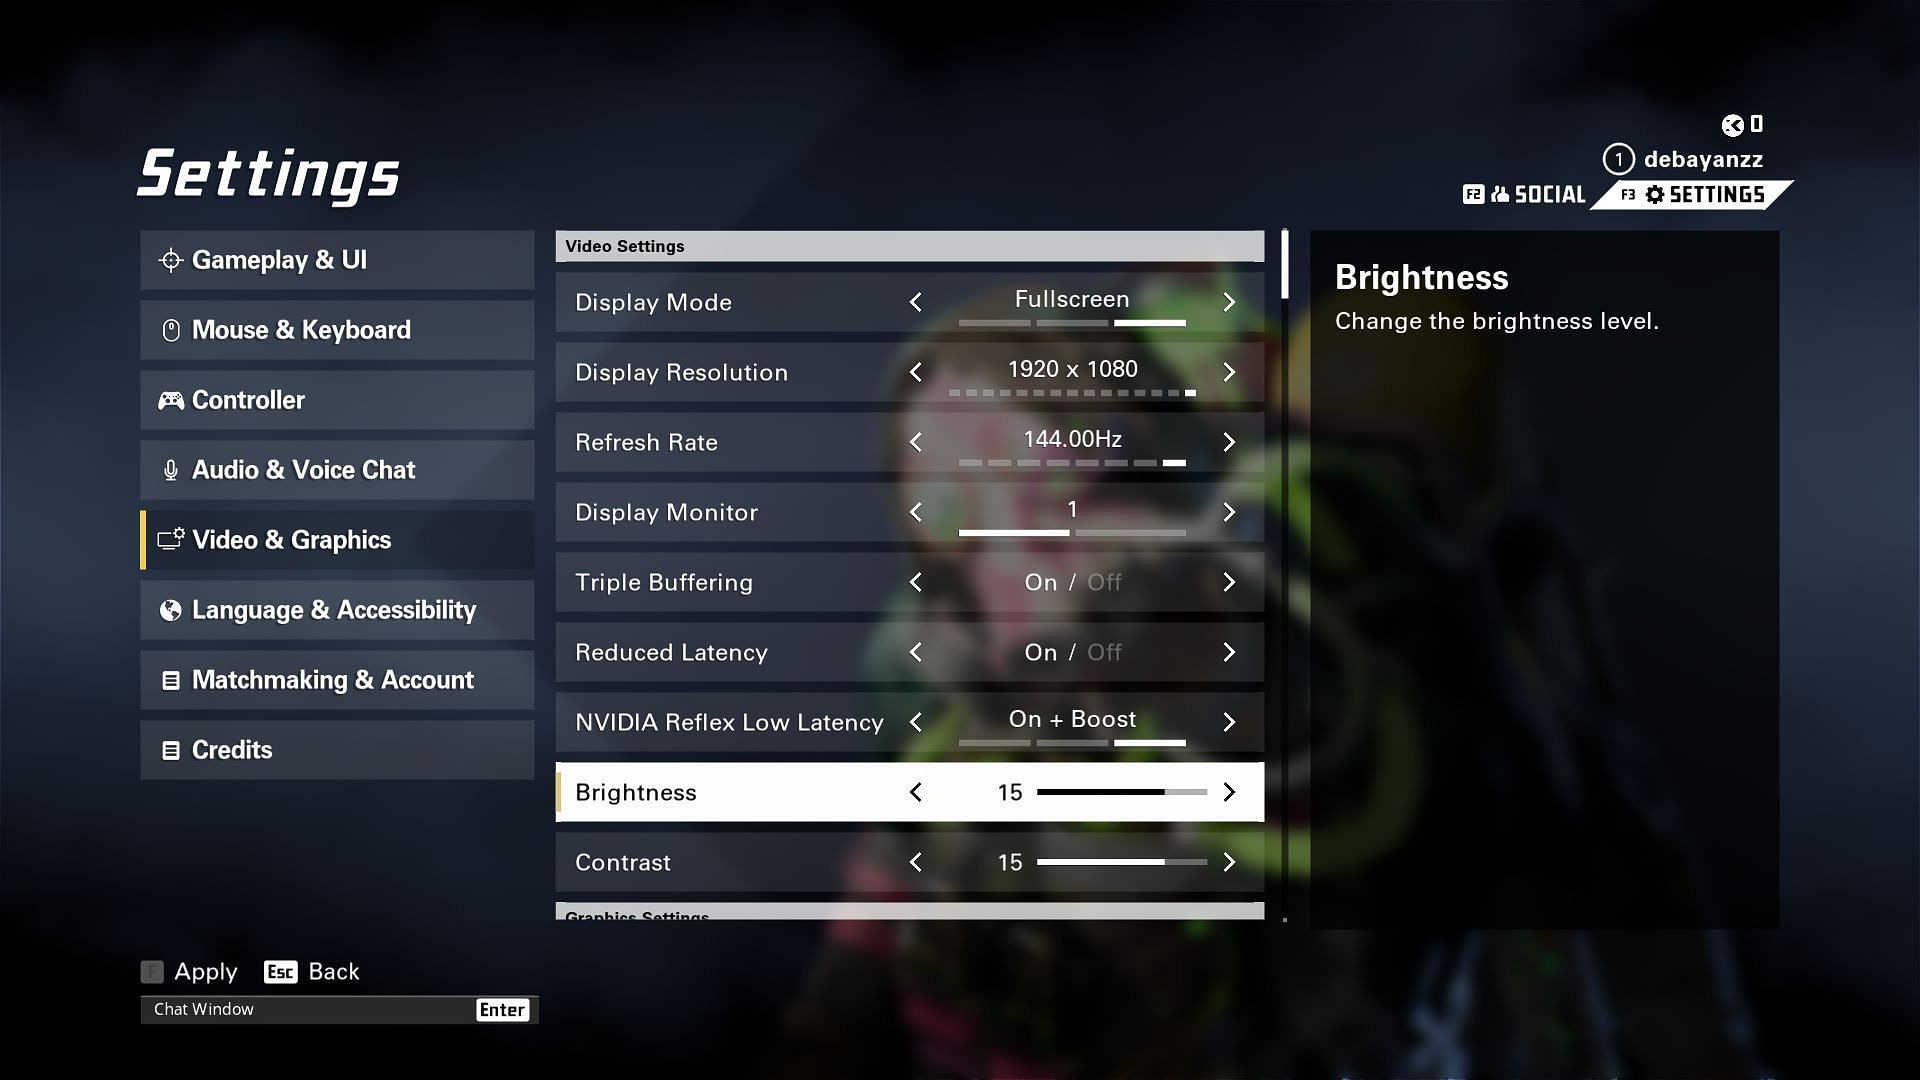Image resolution: width=1920 pixels, height=1080 pixels.
Task: Click the Language & Accessibility icon
Action: 170,609
